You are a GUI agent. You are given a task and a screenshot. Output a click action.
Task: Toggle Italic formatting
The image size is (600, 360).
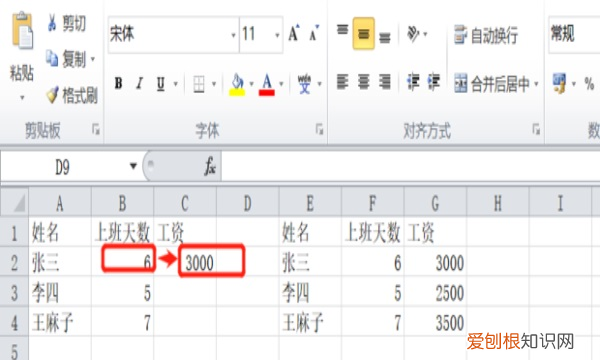pos(140,83)
